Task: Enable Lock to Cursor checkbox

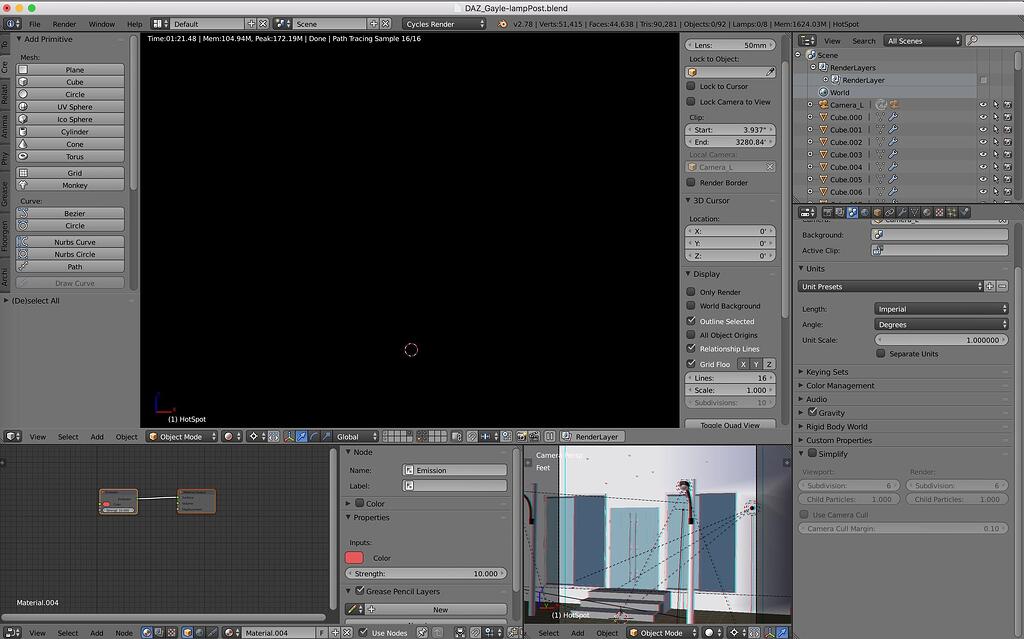Action: click(x=691, y=86)
